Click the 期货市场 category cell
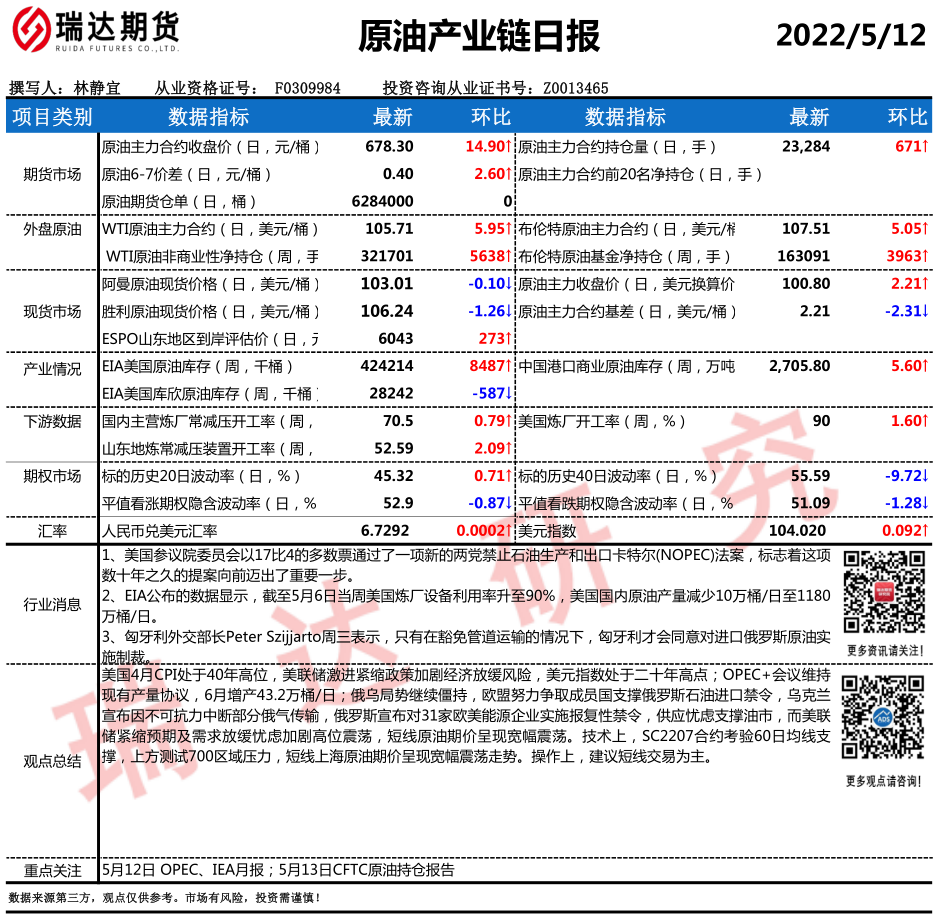 (x=52, y=174)
